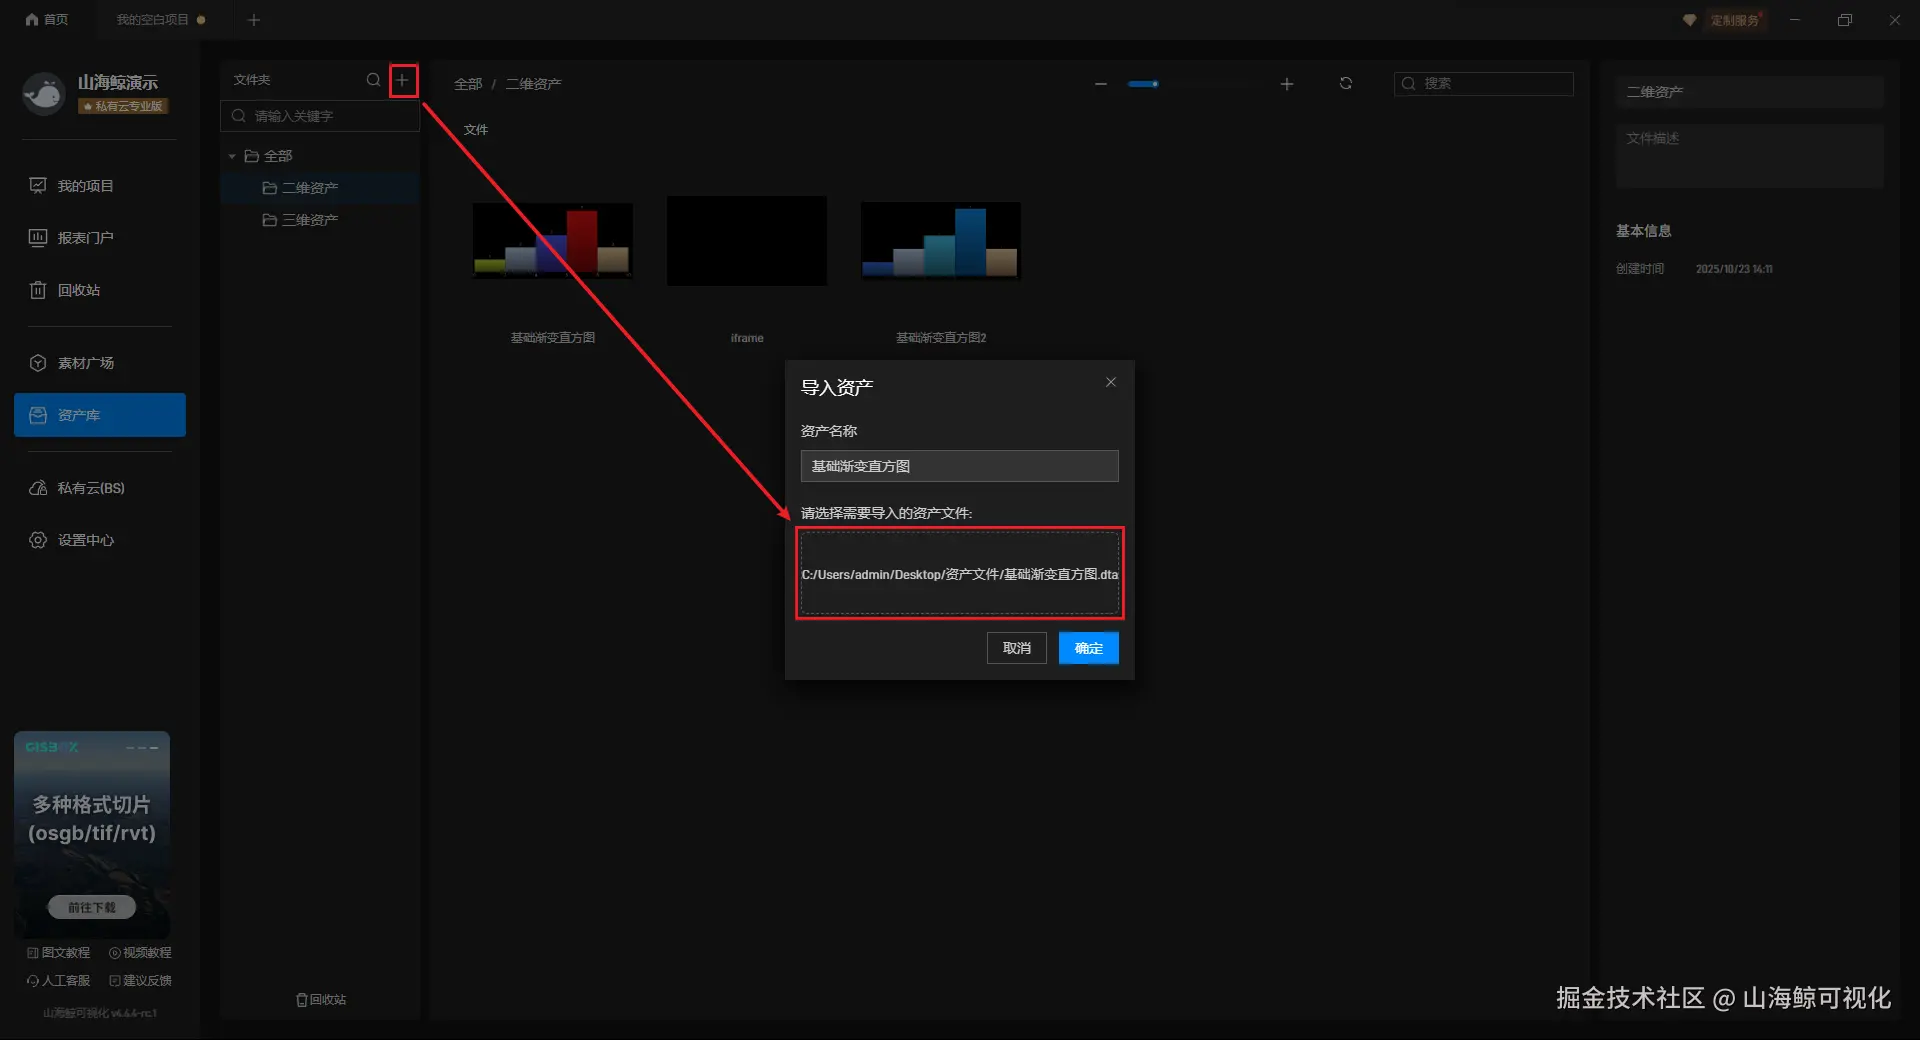Click 确定 to confirm import

[x=1089, y=648]
